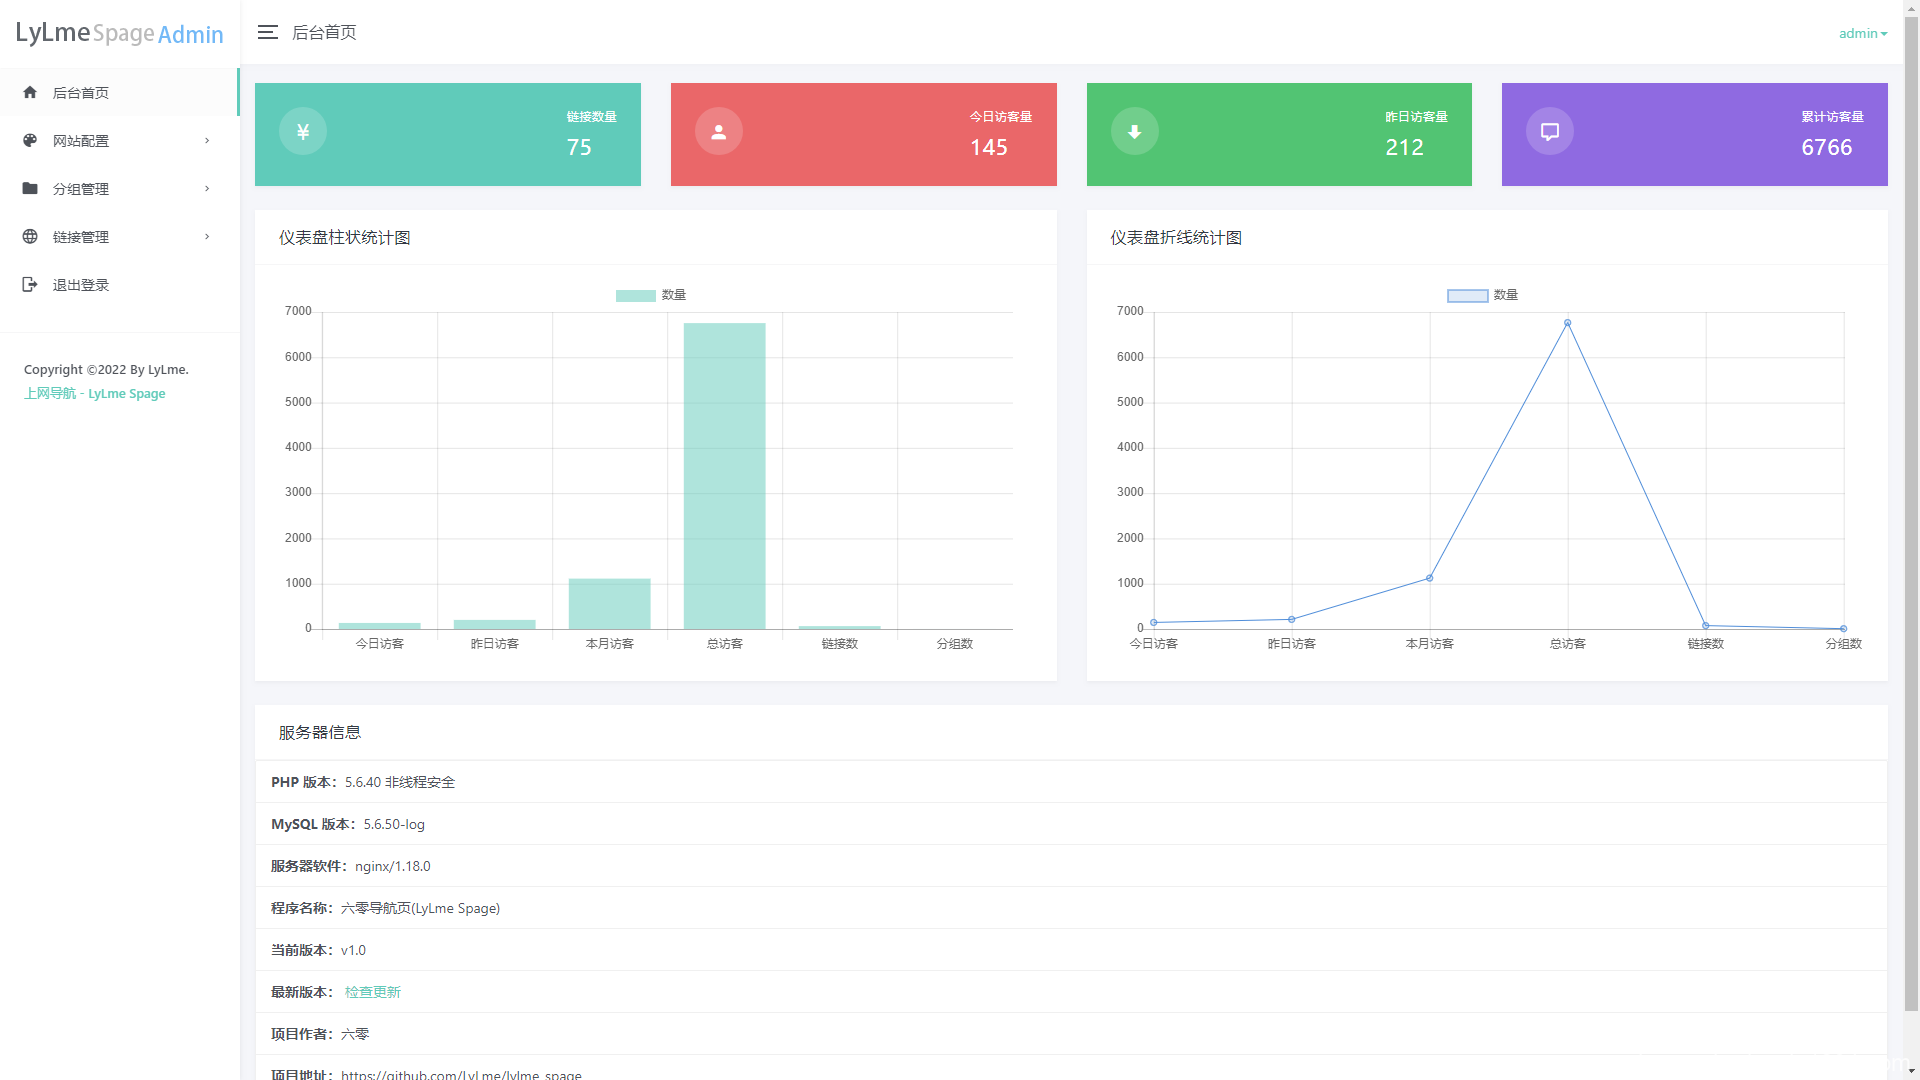Click the chat icon on the 累计访客量 card
Viewport: 1920px width, 1080px height.
(x=1549, y=130)
